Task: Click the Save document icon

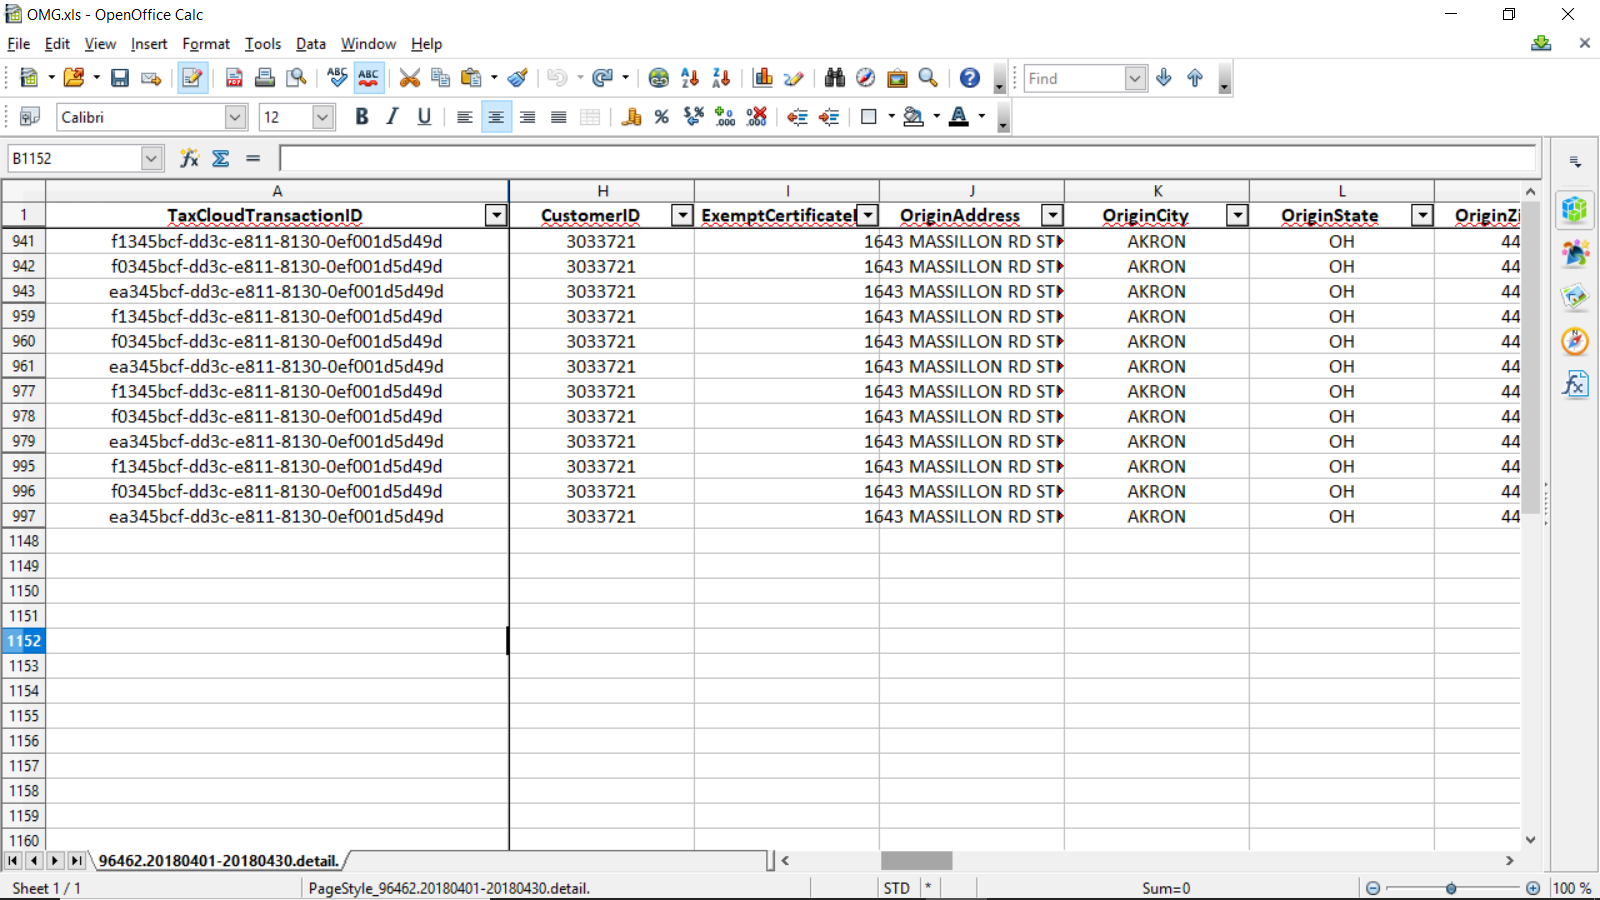Action: tap(120, 78)
